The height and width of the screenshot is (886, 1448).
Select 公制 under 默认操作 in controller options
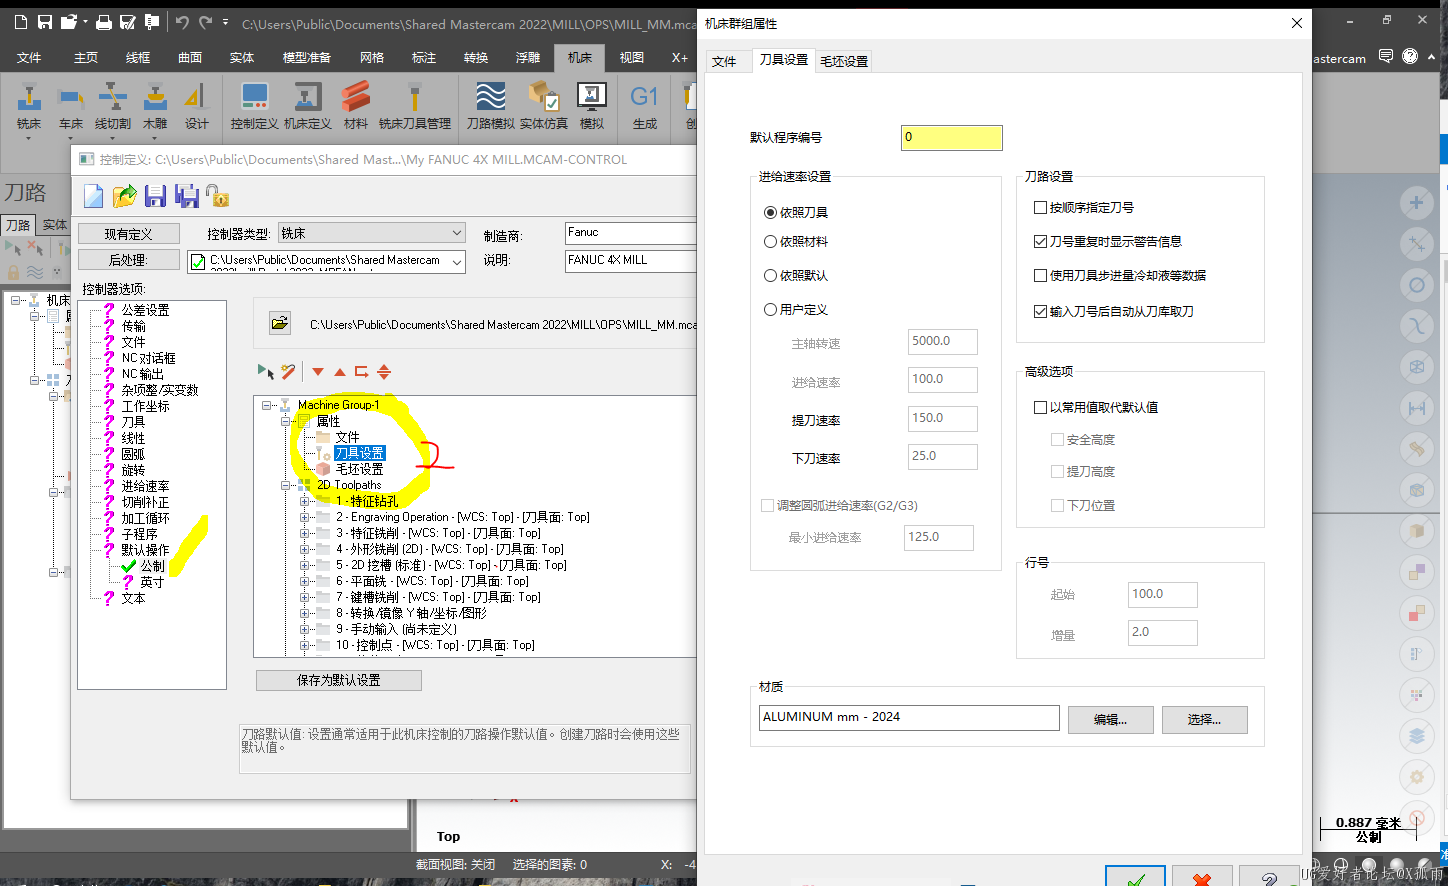(x=153, y=566)
